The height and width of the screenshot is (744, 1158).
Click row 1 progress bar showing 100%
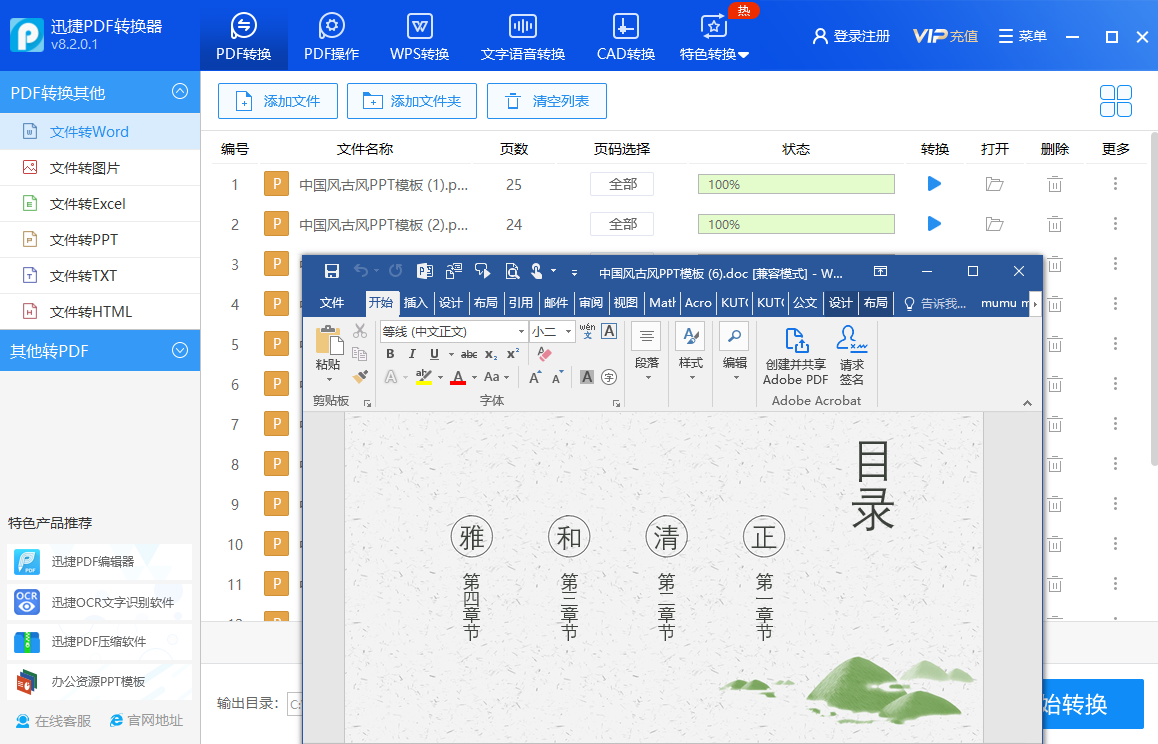pos(796,184)
